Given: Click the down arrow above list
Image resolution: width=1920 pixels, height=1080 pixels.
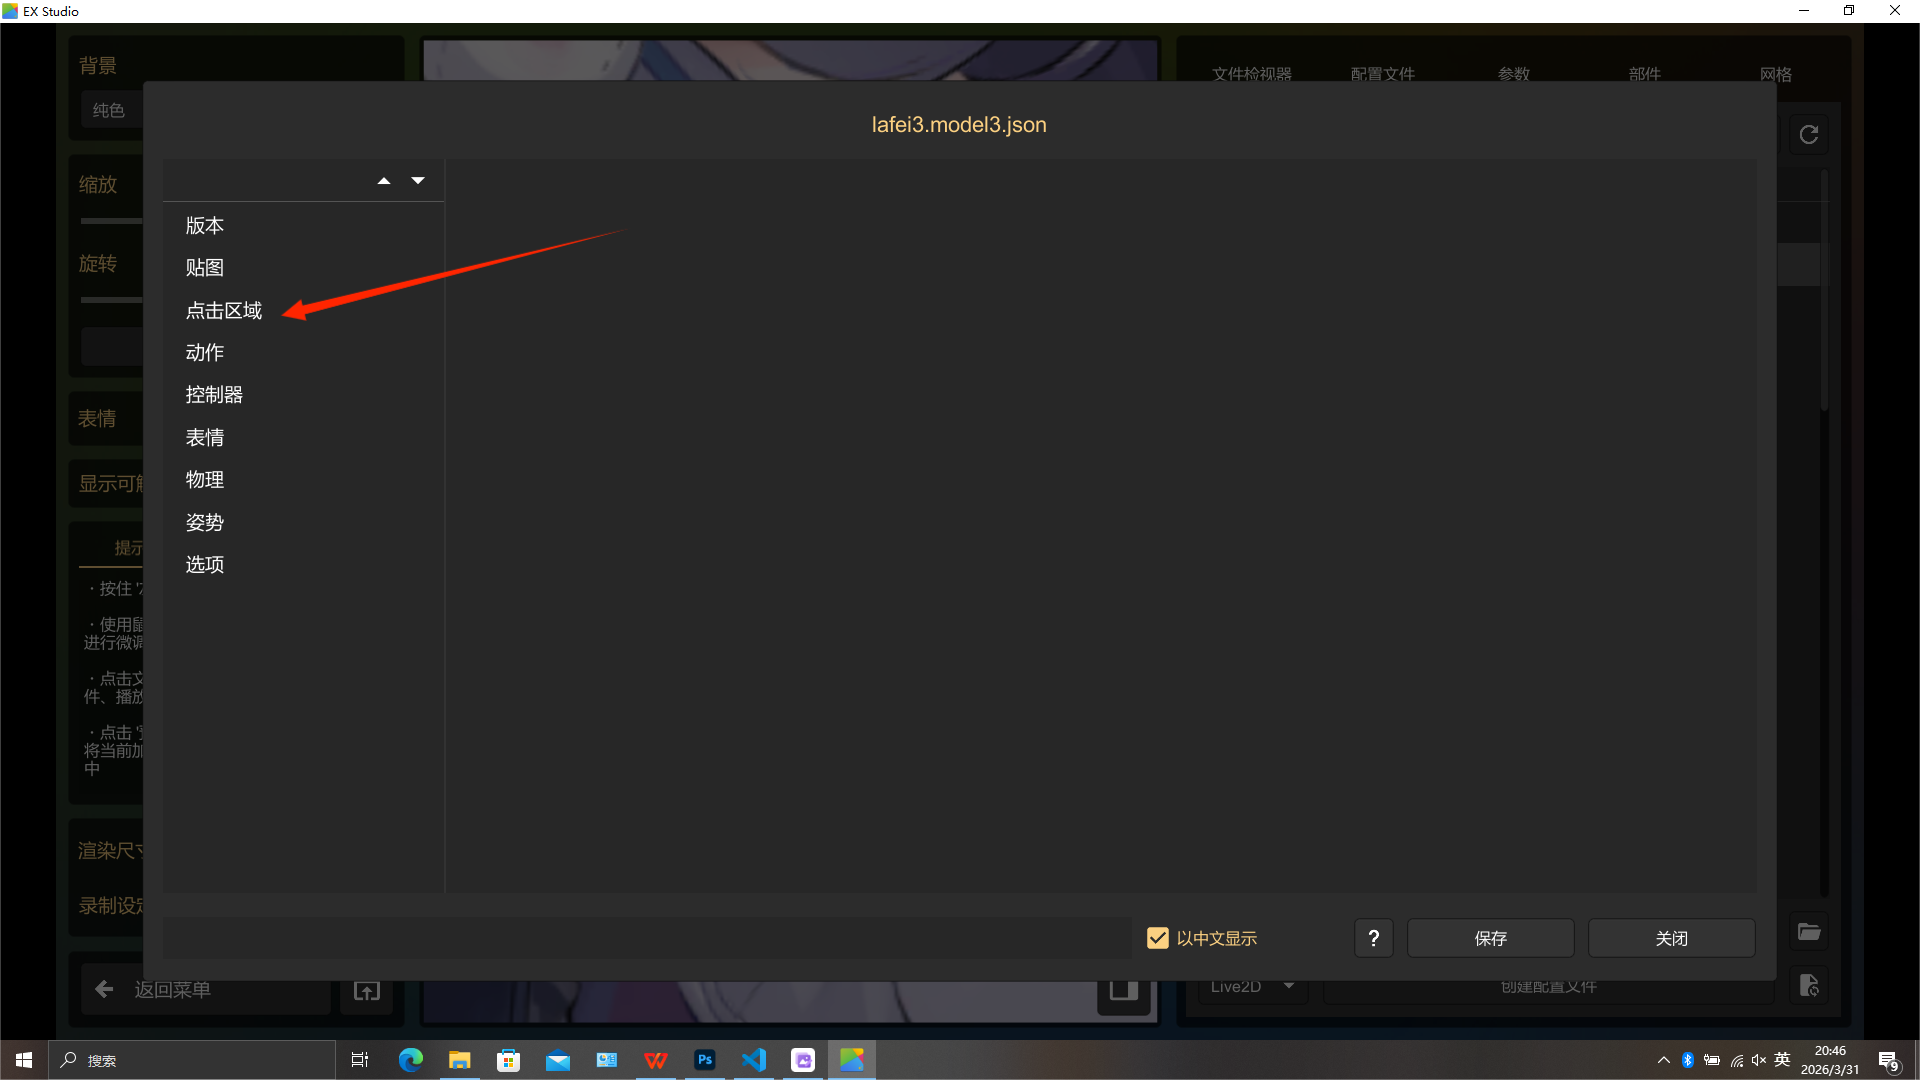Looking at the screenshot, I should click(x=418, y=181).
